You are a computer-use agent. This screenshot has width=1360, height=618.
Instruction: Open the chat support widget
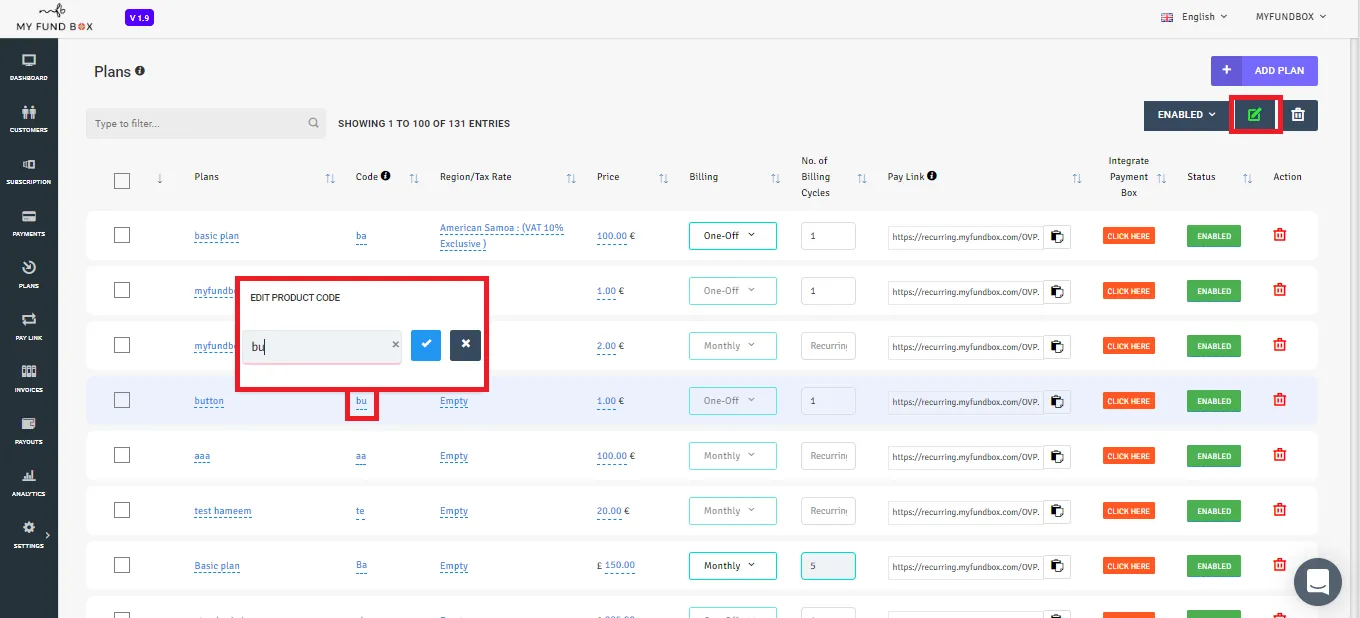1317,580
